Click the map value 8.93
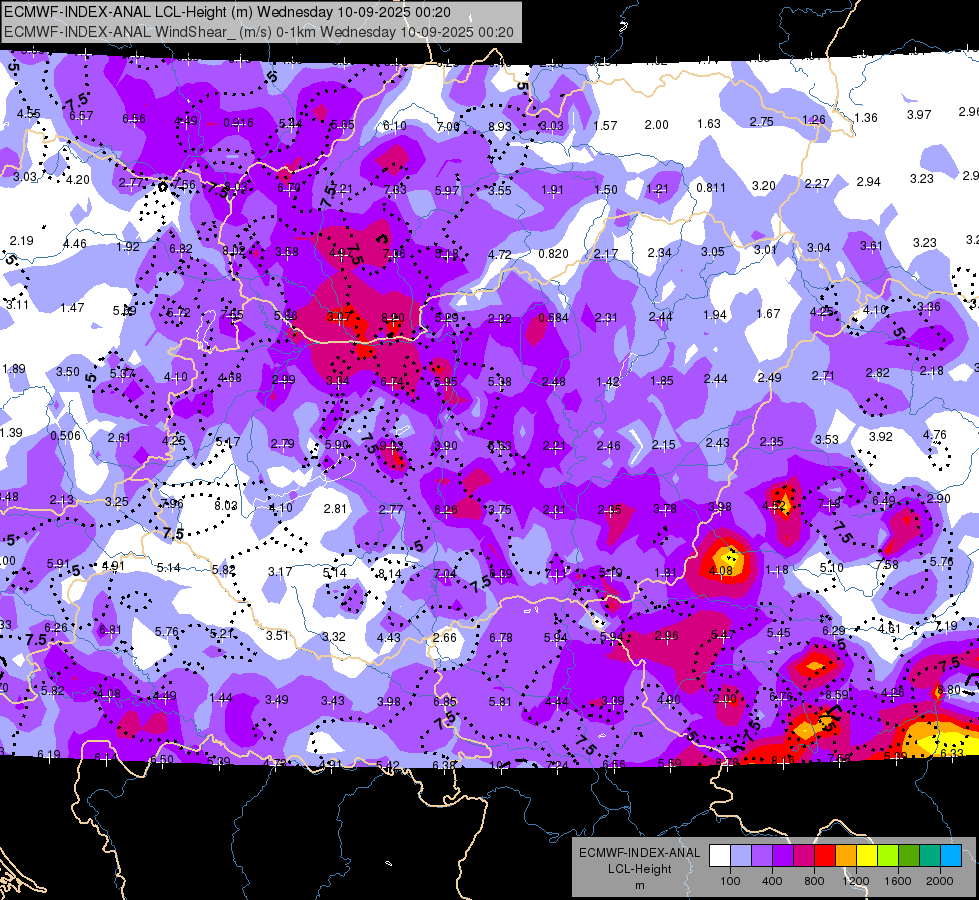Viewport: 979px width, 900px height. pos(499,126)
